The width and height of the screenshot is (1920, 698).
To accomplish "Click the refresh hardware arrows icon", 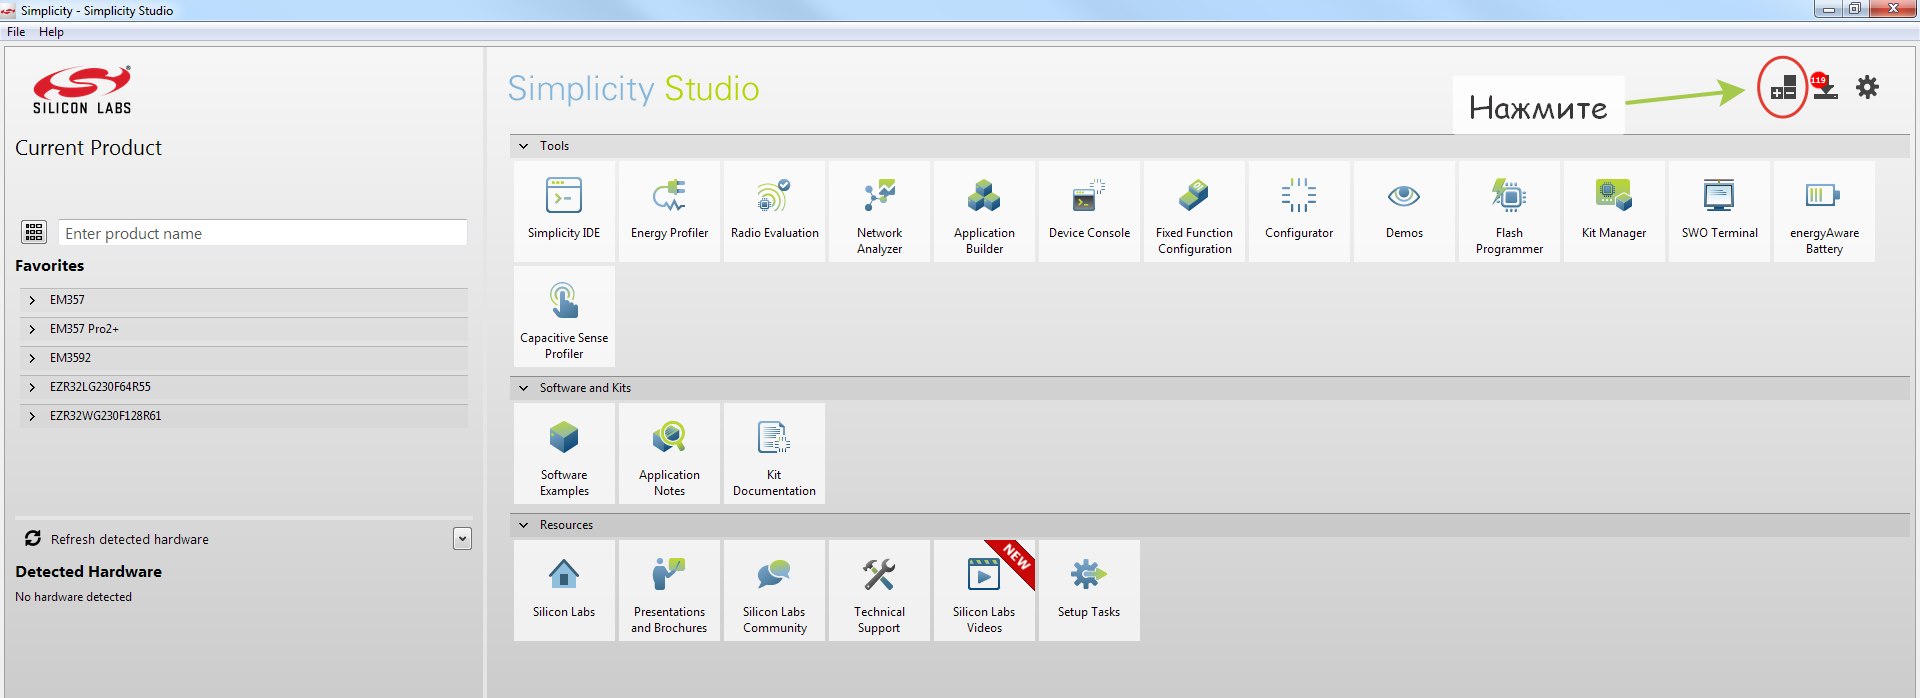I will pyautogui.click(x=33, y=538).
